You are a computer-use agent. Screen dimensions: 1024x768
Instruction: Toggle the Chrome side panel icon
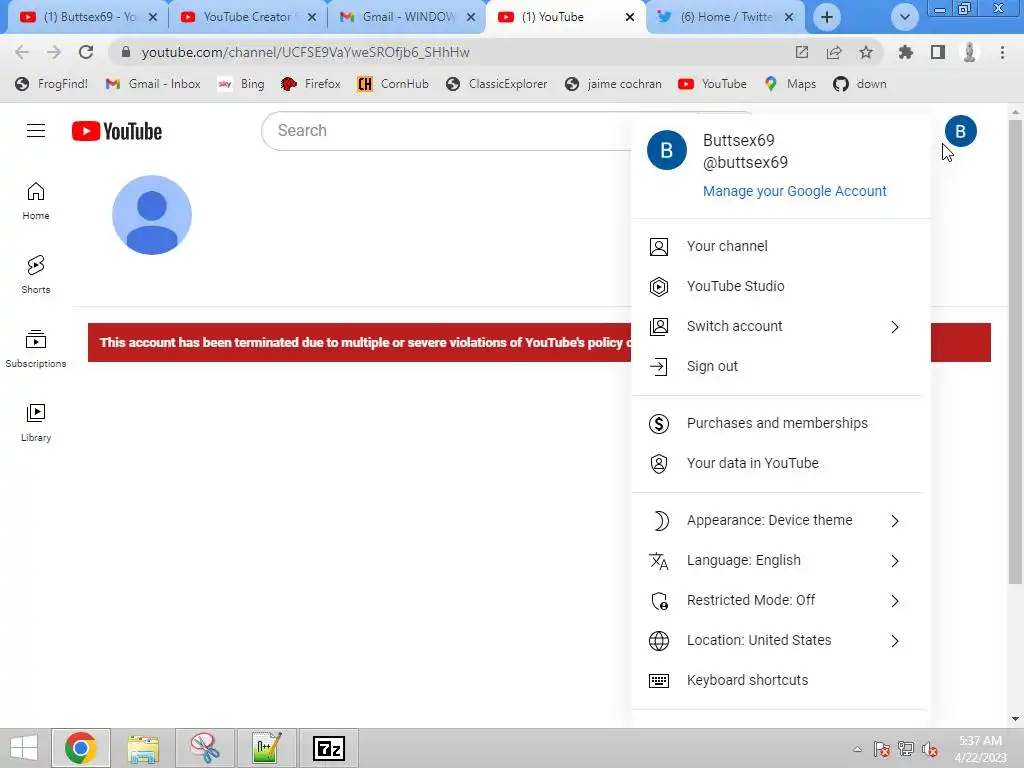tap(938, 52)
